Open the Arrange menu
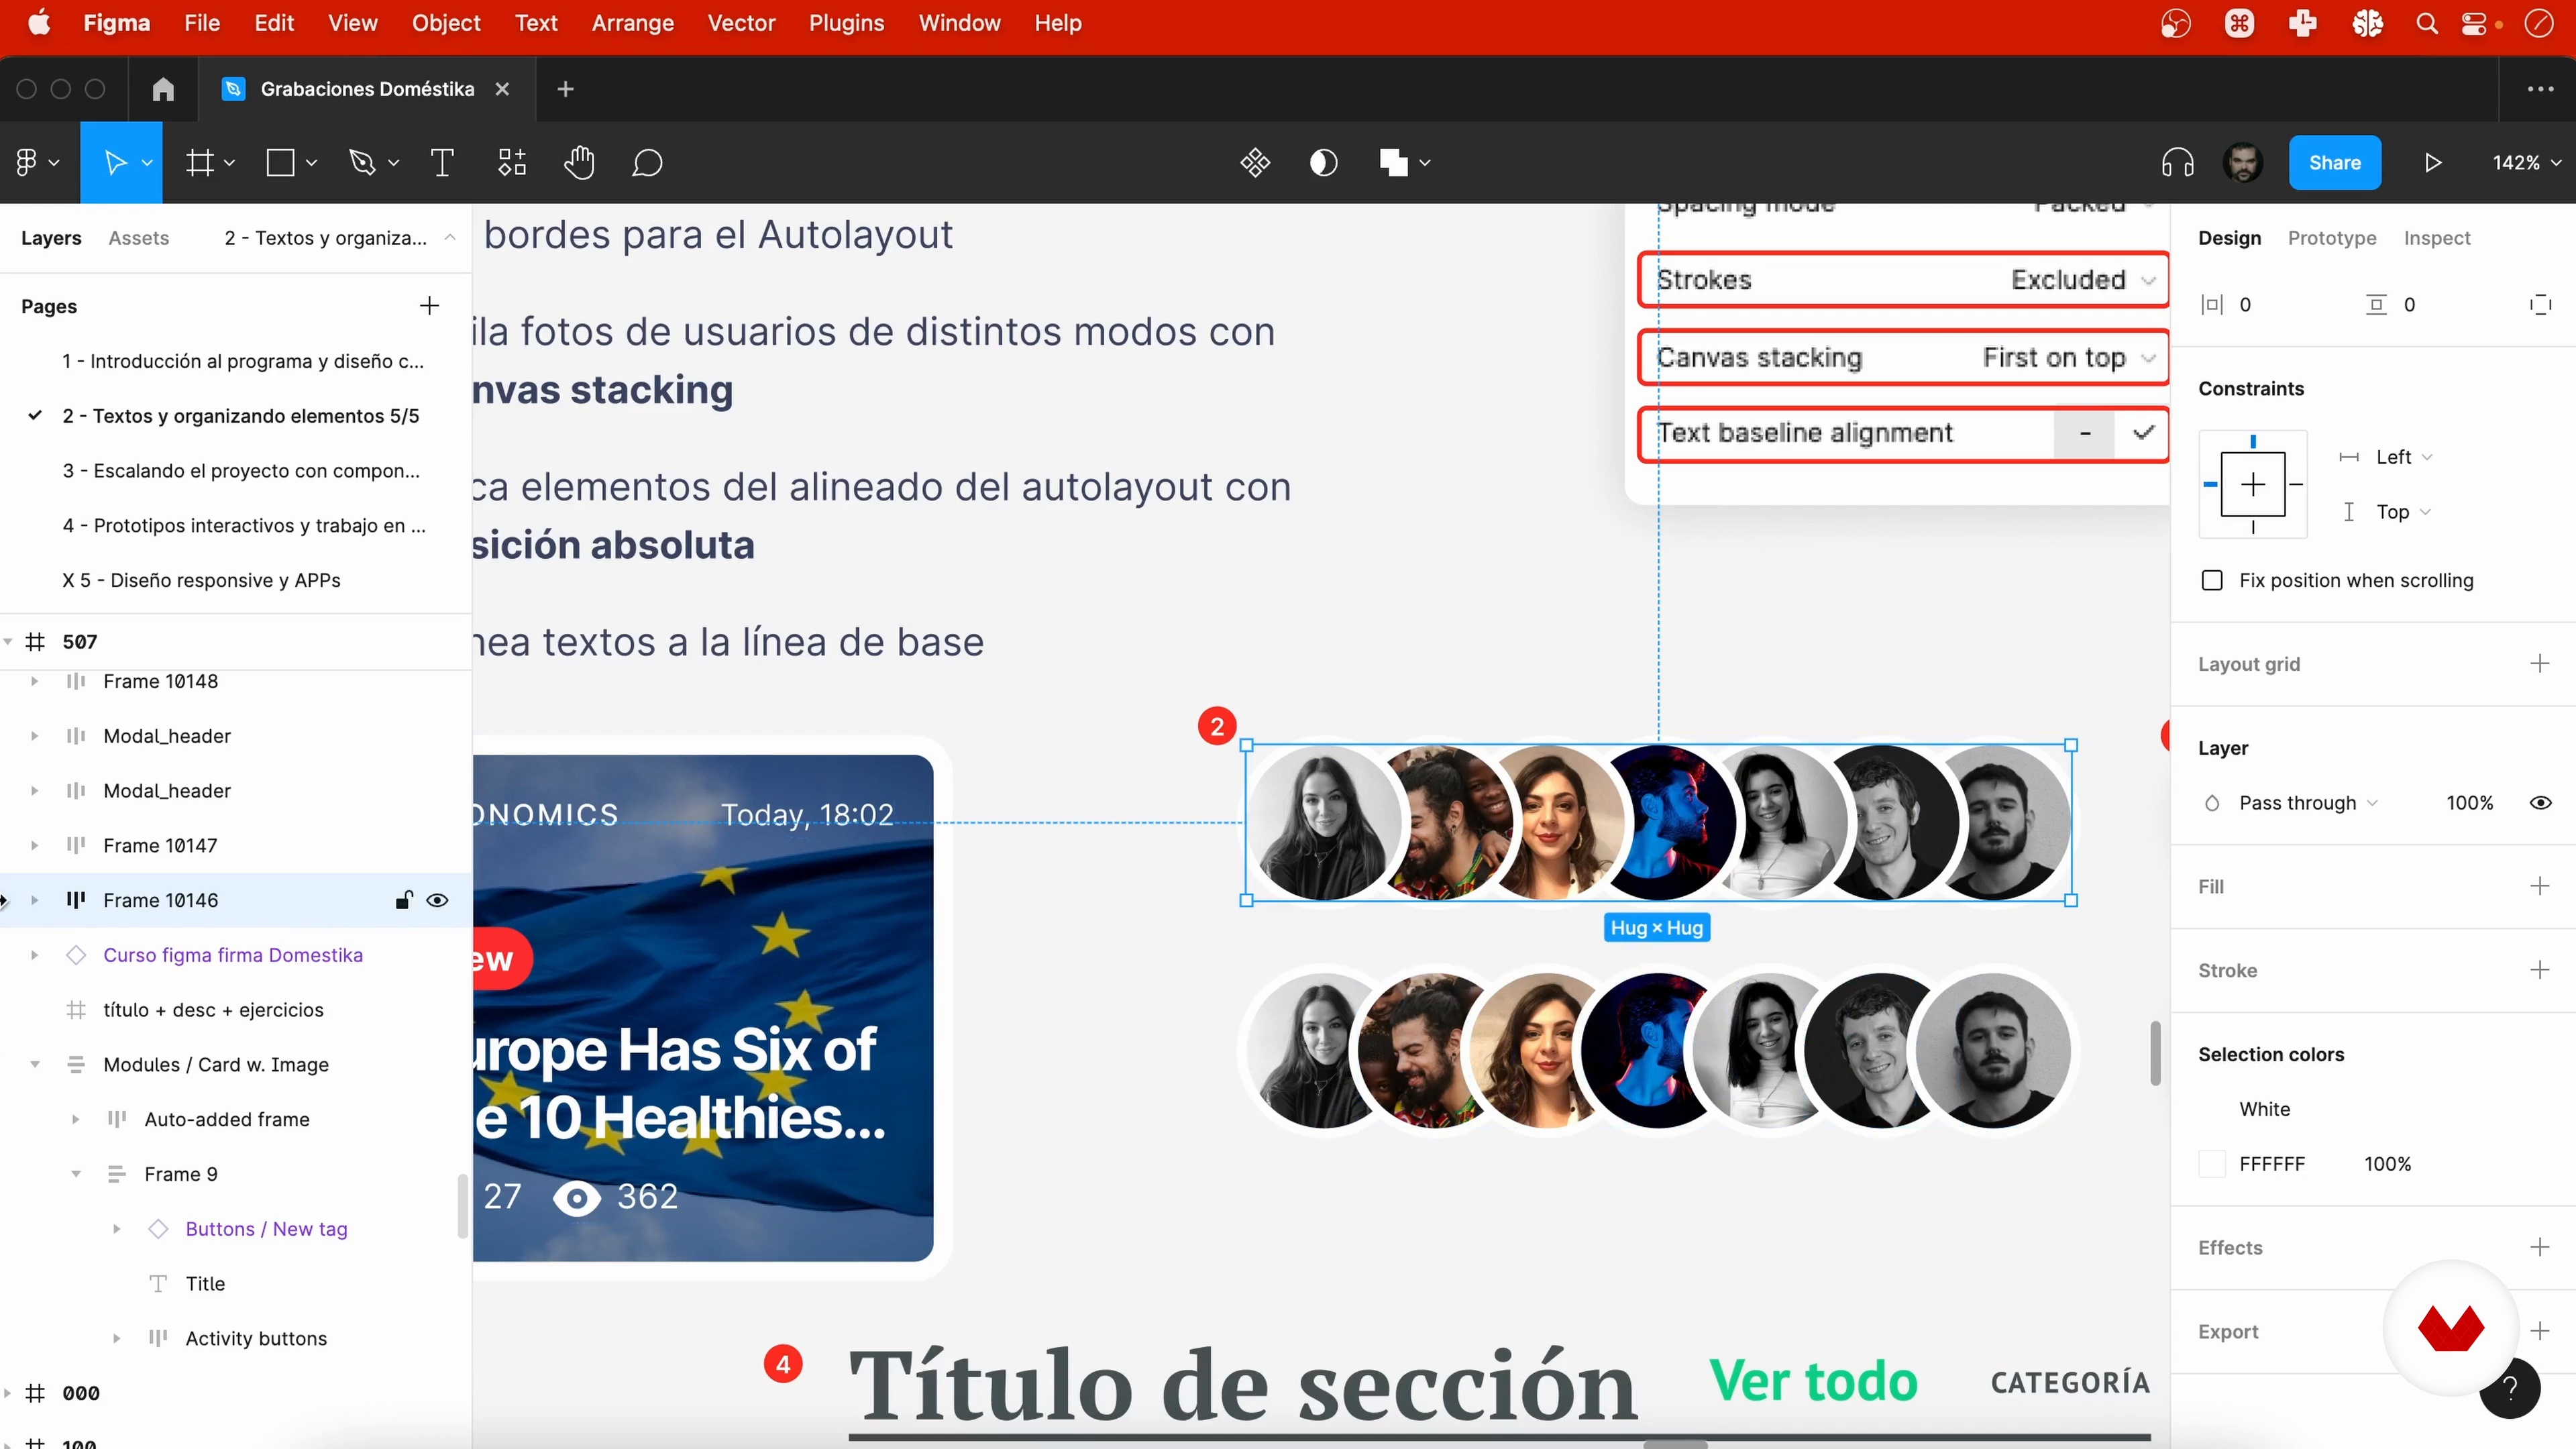 pyautogui.click(x=632, y=23)
